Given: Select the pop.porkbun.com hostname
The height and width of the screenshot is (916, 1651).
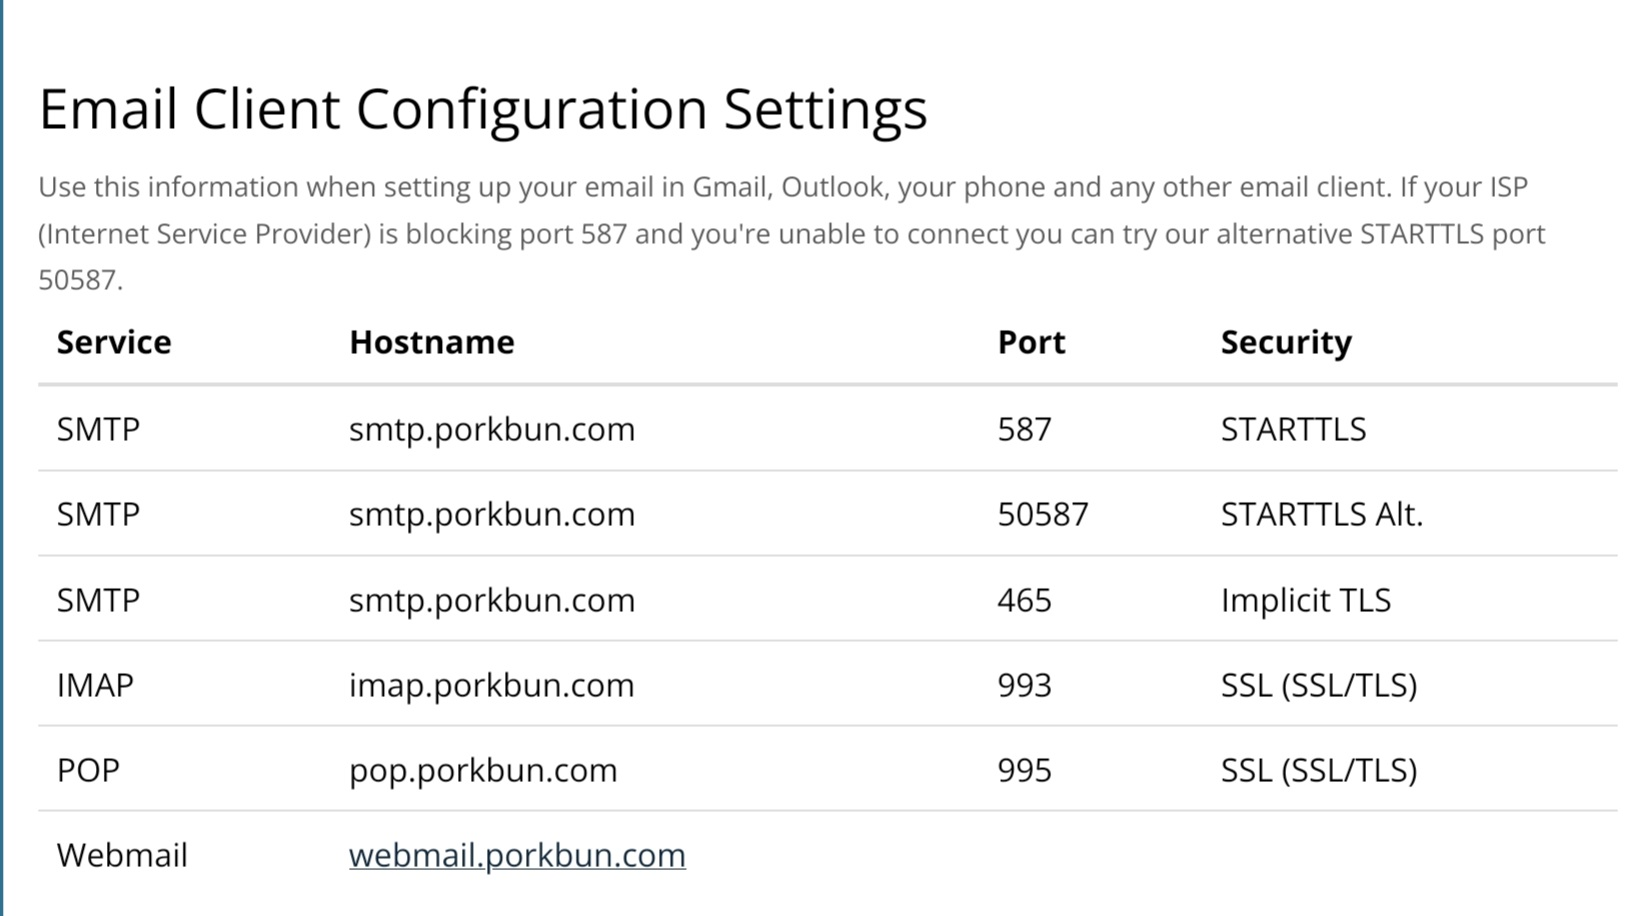Looking at the screenshot, I should [483, 770].
